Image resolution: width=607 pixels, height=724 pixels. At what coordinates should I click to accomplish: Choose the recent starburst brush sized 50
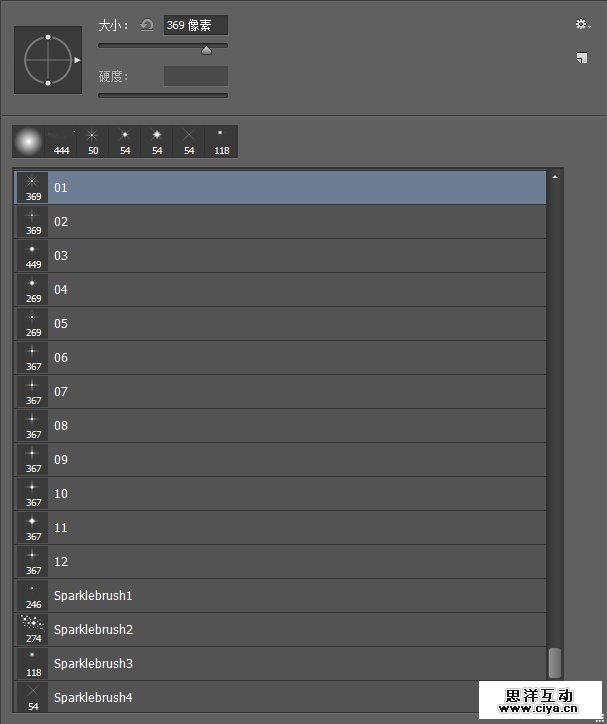pos(93,141)
